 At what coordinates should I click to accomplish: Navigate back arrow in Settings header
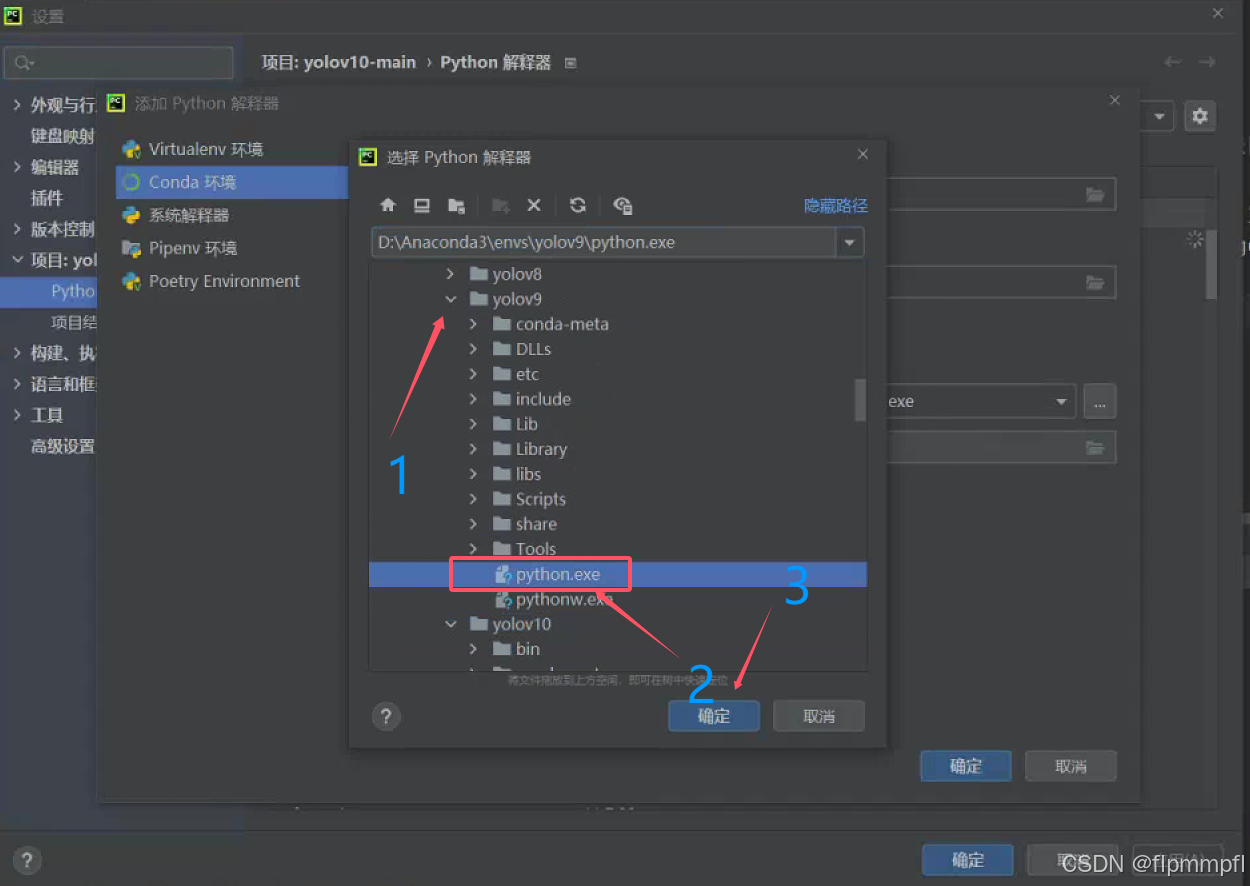(x=1173, y=62)
